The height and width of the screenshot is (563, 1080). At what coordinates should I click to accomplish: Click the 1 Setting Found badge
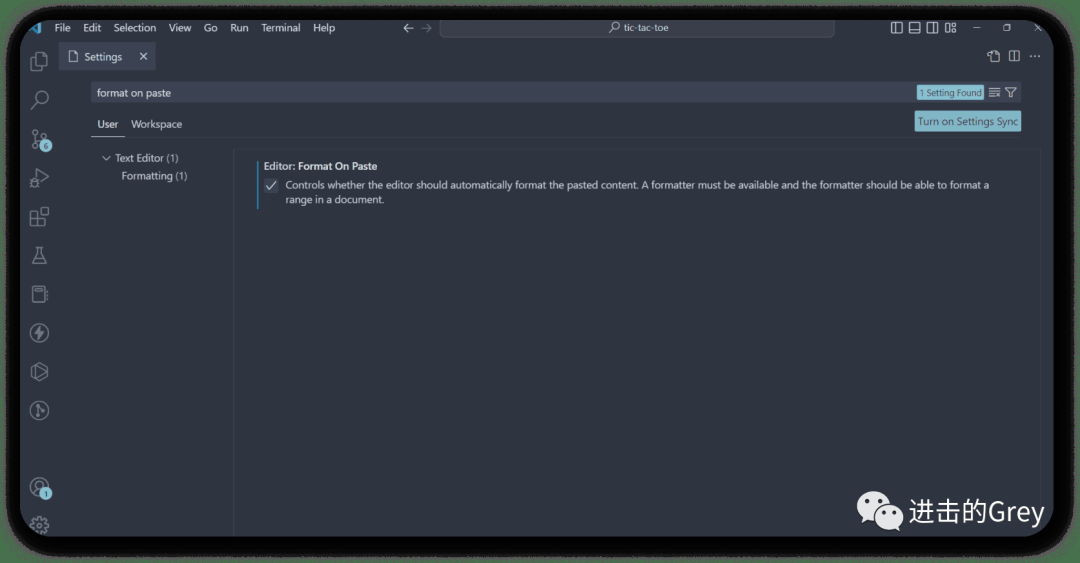(951, 92)
